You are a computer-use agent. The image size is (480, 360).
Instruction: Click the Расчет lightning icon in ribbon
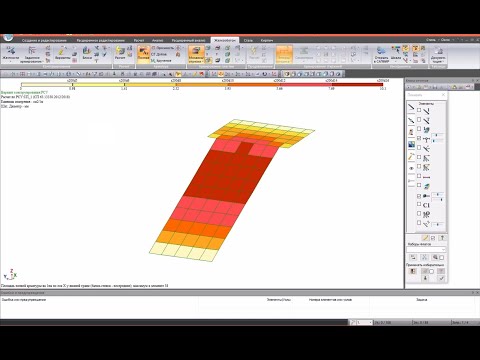pos(120,53)
